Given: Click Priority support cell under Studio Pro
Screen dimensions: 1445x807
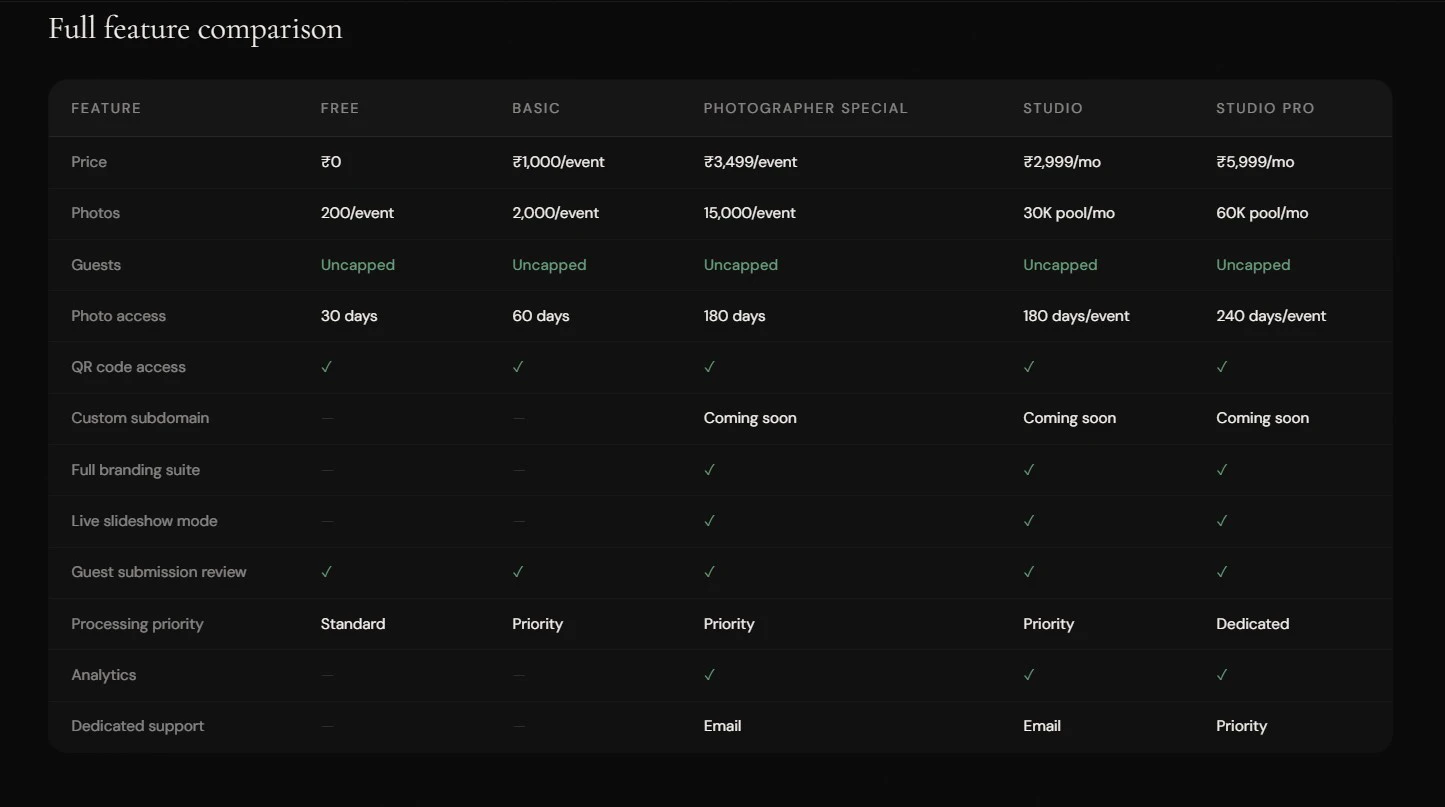Looking at the screenshot, I should [x=1242, y=726].
